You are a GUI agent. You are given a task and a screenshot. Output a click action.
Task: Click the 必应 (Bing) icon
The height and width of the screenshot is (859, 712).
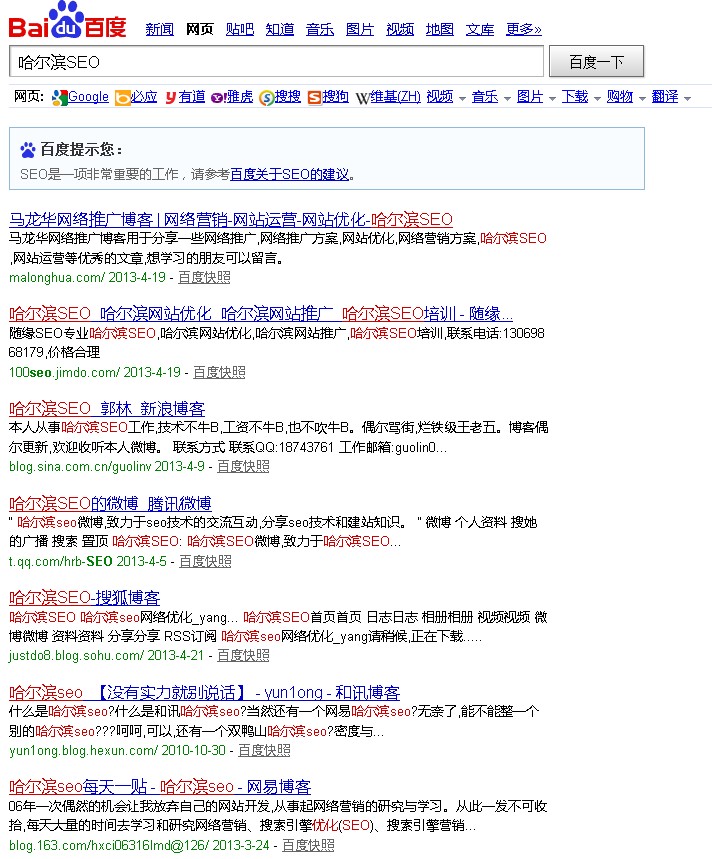click(x=122, y=98)
